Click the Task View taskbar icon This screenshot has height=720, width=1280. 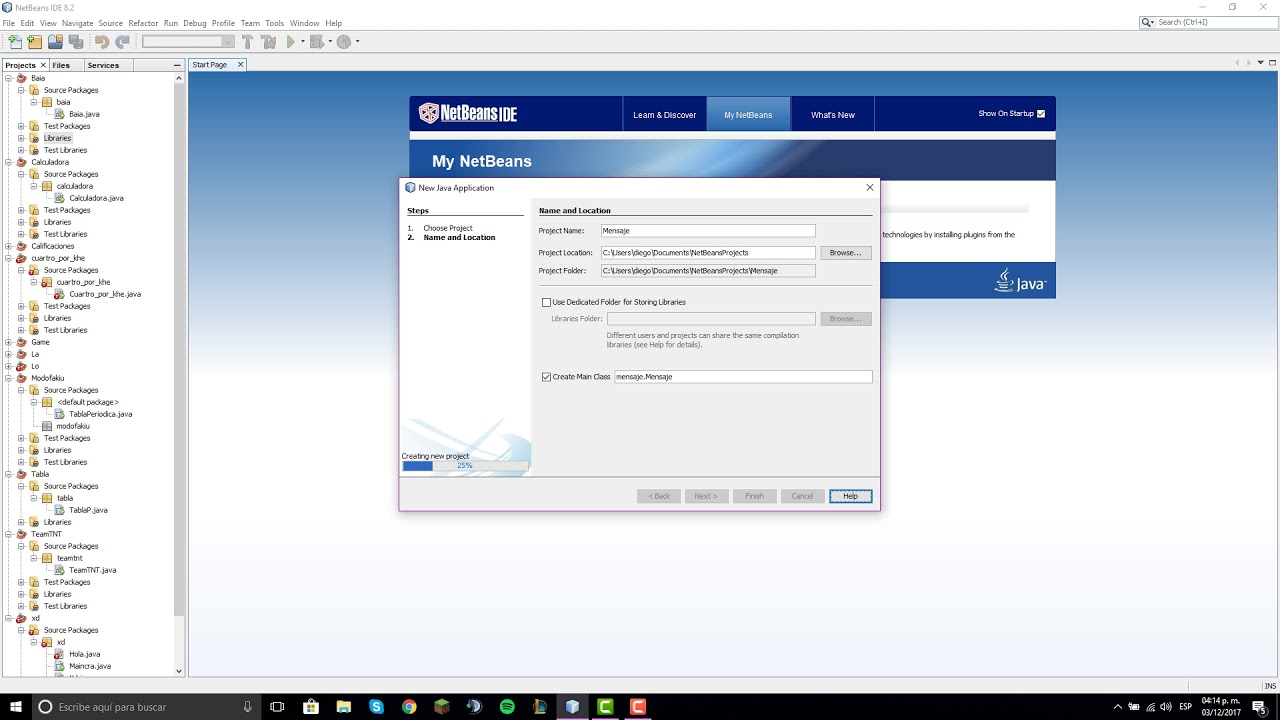278,707
